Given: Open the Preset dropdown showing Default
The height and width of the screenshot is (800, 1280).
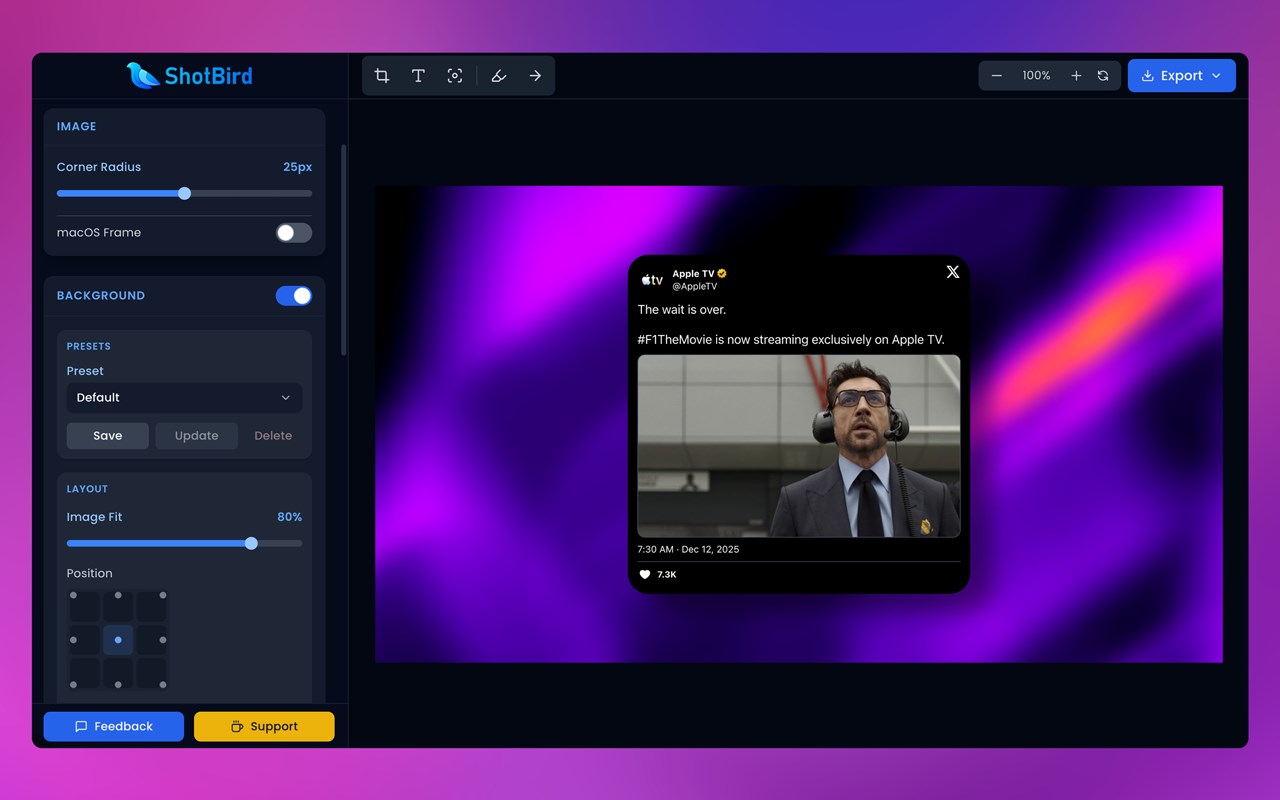Looking at the screenshot, I should pyautogui.click(x=184, y=398).
